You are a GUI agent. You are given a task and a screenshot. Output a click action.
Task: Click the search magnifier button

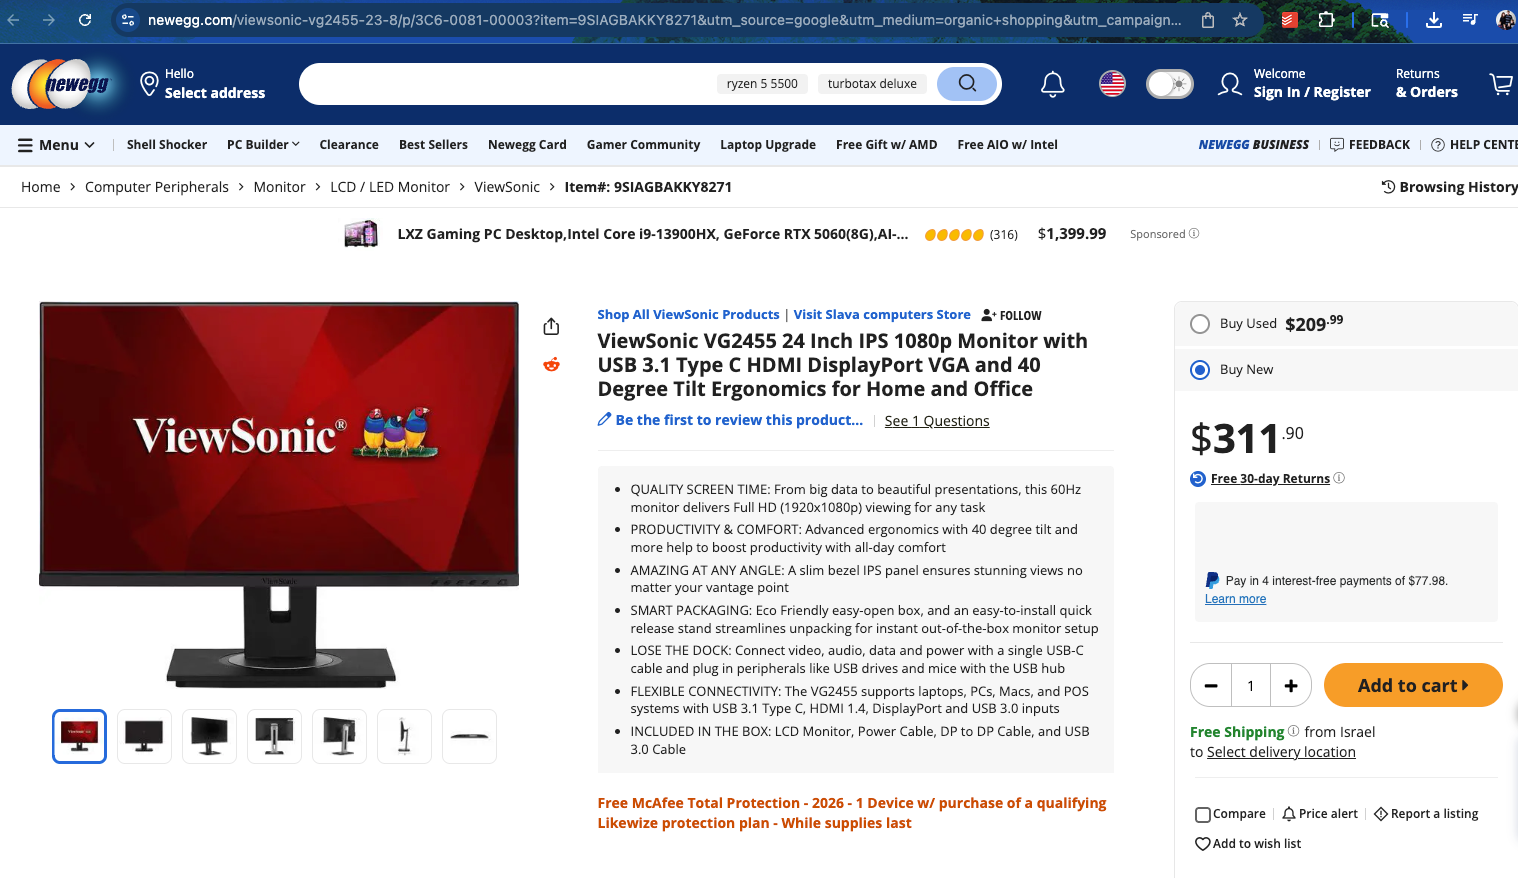point(967,83)
